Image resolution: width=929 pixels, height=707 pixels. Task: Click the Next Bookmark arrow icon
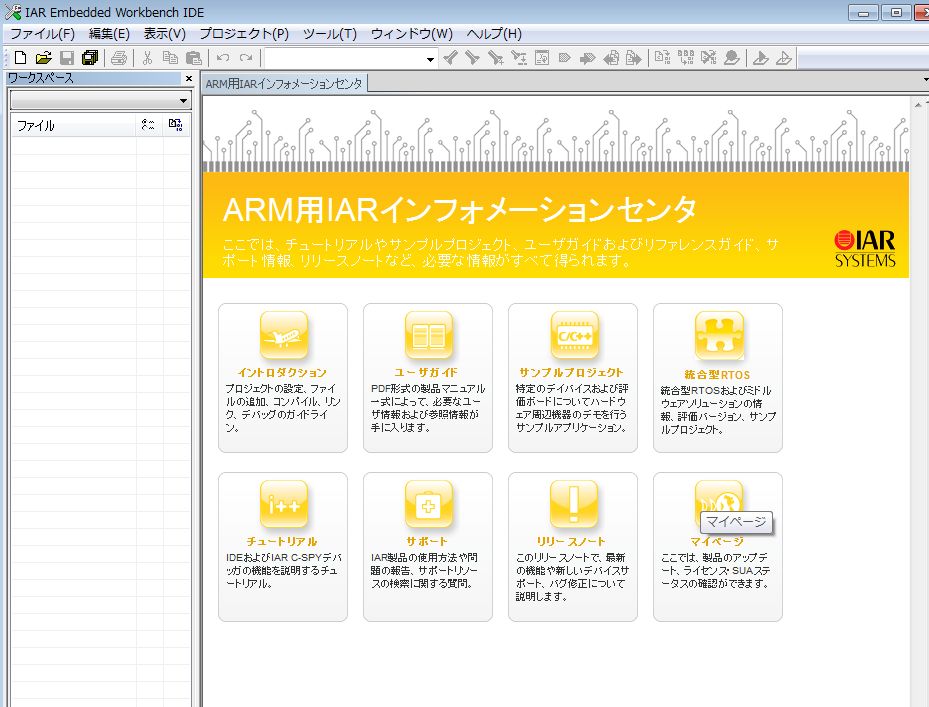coord(587,57)
